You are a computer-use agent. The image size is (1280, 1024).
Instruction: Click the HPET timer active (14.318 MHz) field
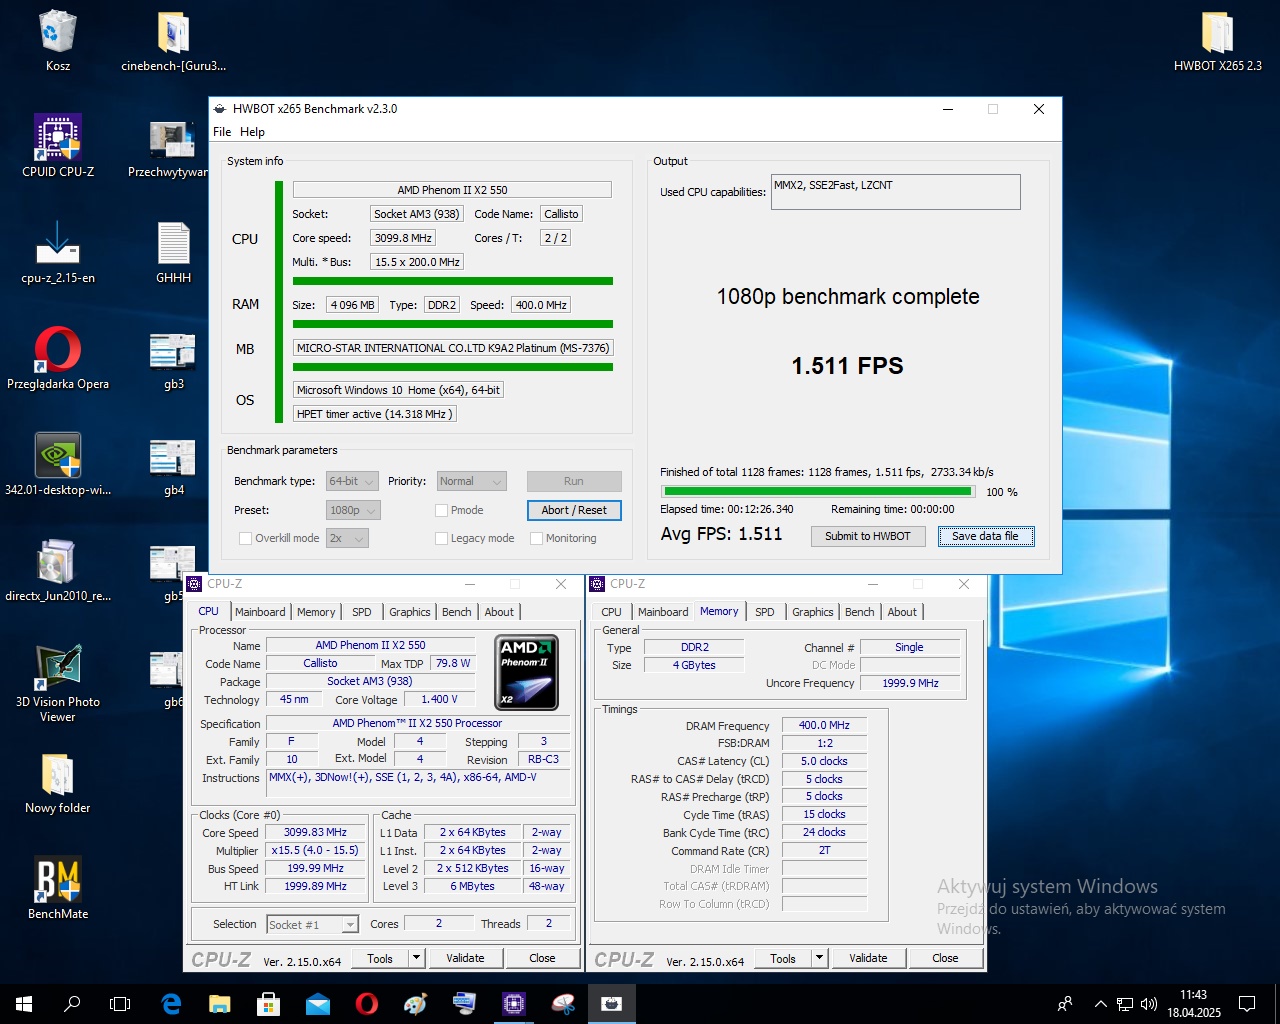point(375,414)
